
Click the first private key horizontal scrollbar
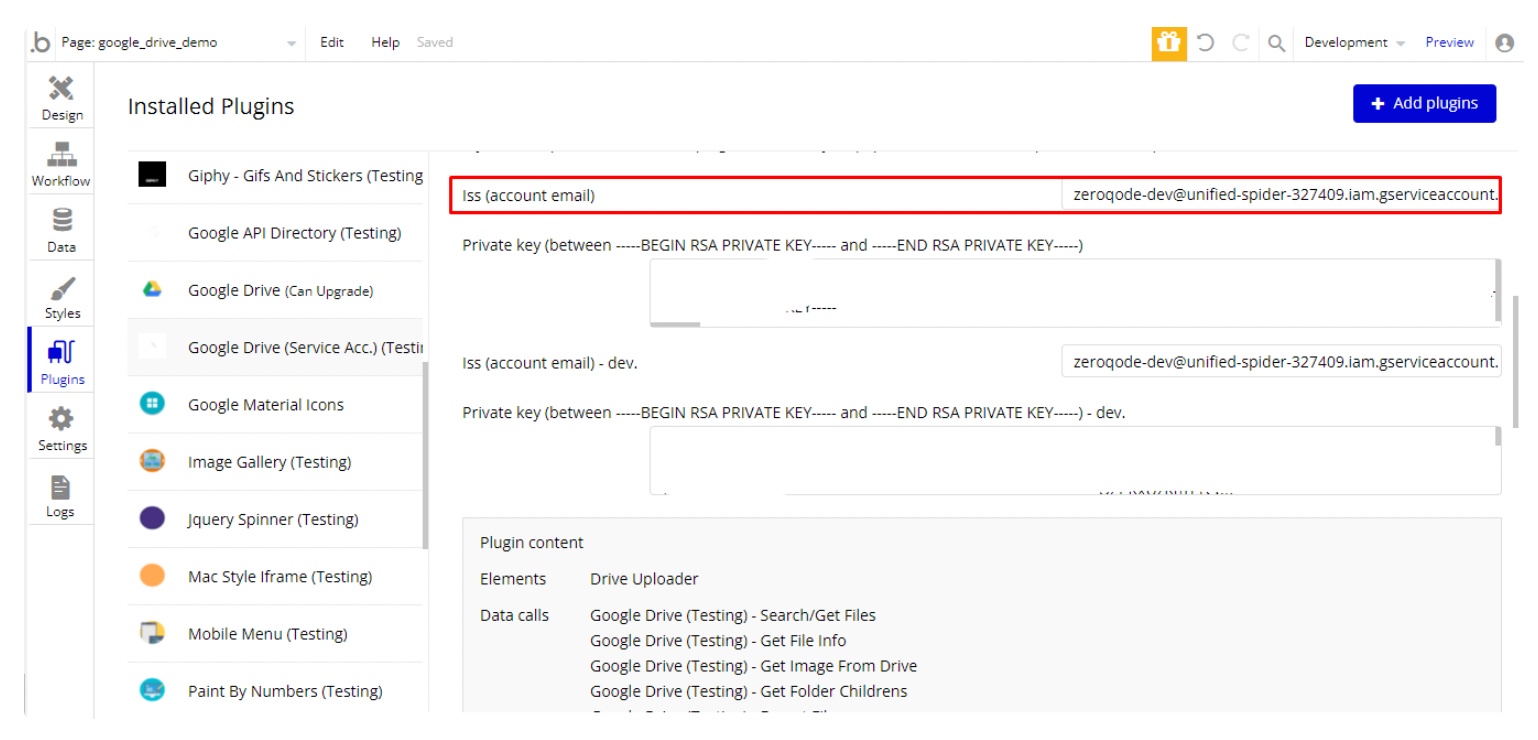coord(675,323)
